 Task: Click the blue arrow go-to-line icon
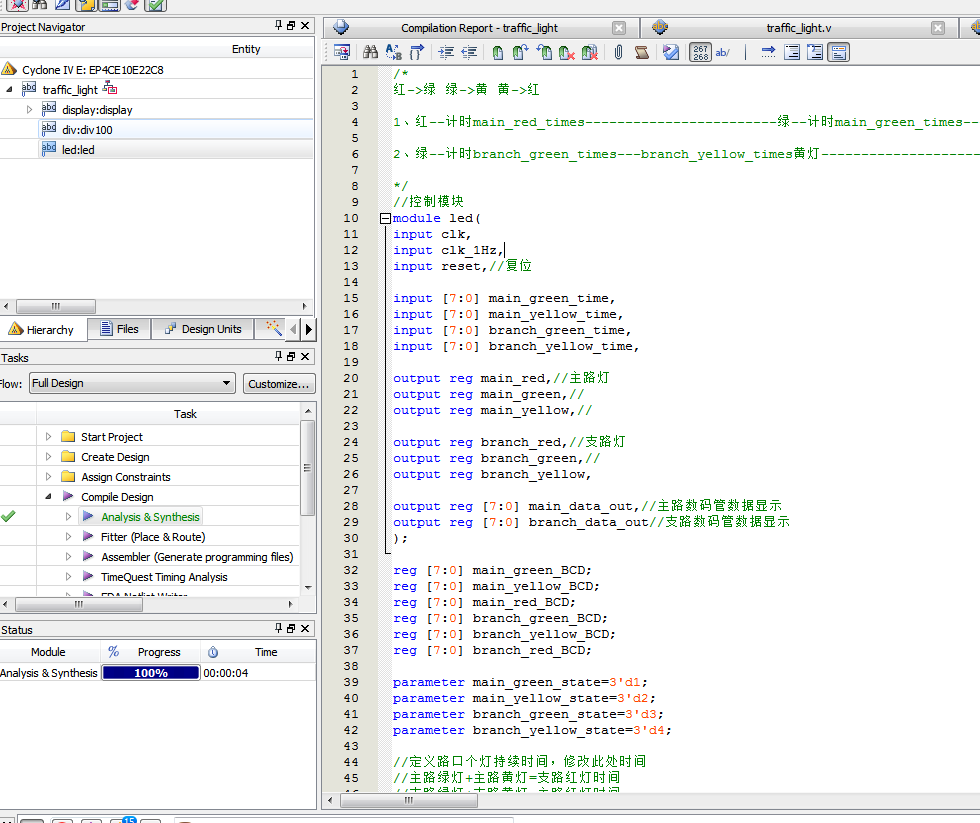769,52
